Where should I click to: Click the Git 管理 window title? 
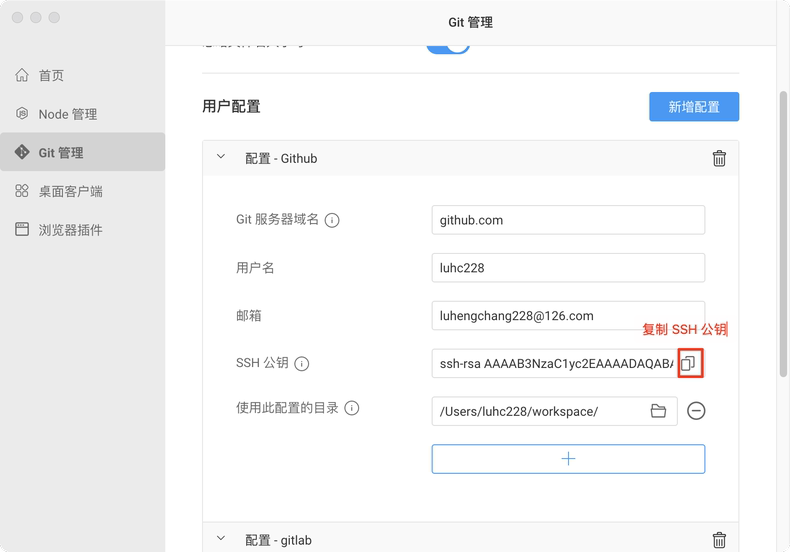[471, 23]
